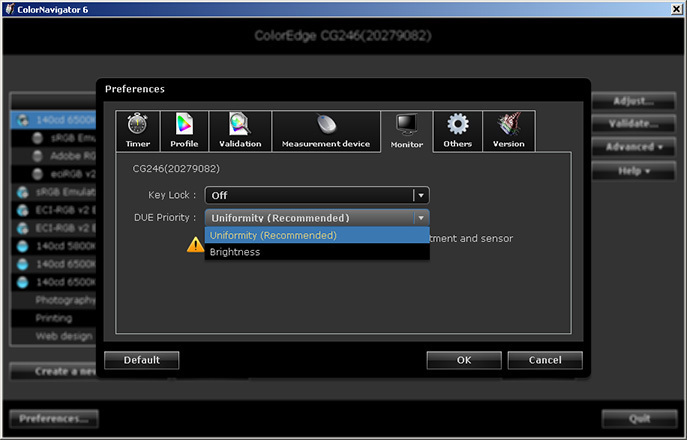The width and height of the screenshot is (687, 440).
Task: Go to the Others tab
Action: [457, 131]
